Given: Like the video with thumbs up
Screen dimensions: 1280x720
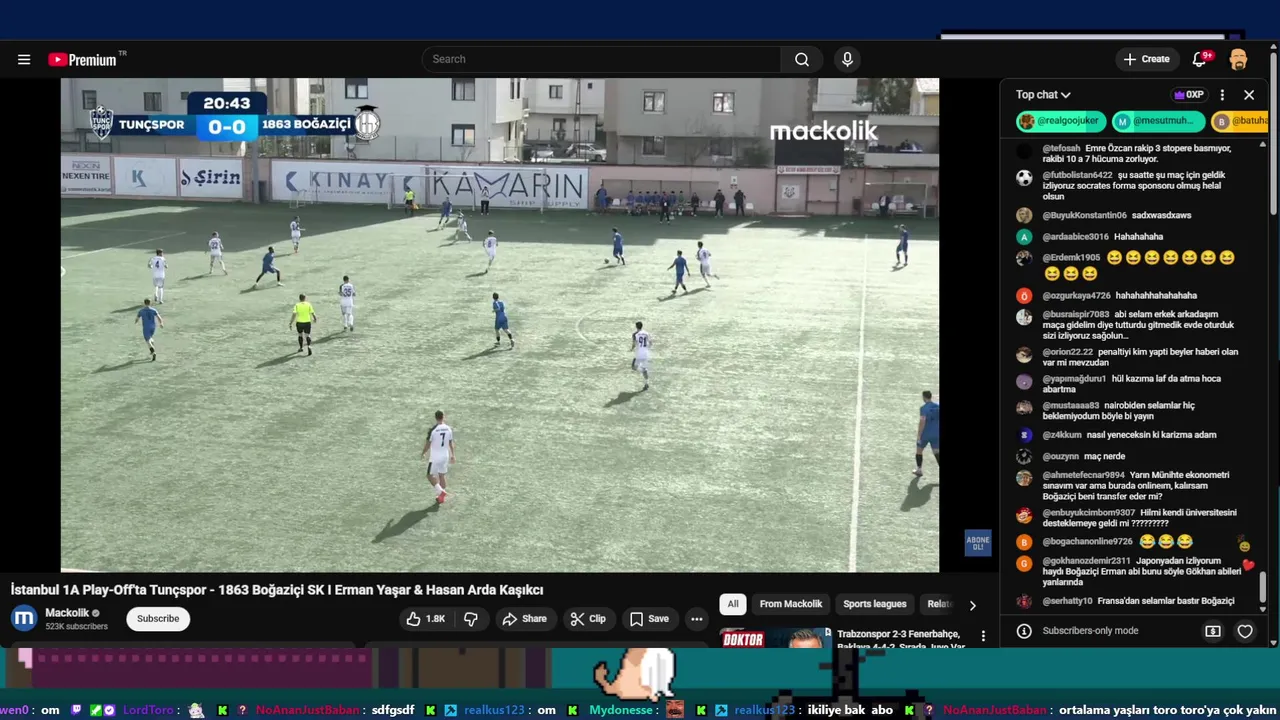Looking at the screenshot, I should tap(425, 619).
